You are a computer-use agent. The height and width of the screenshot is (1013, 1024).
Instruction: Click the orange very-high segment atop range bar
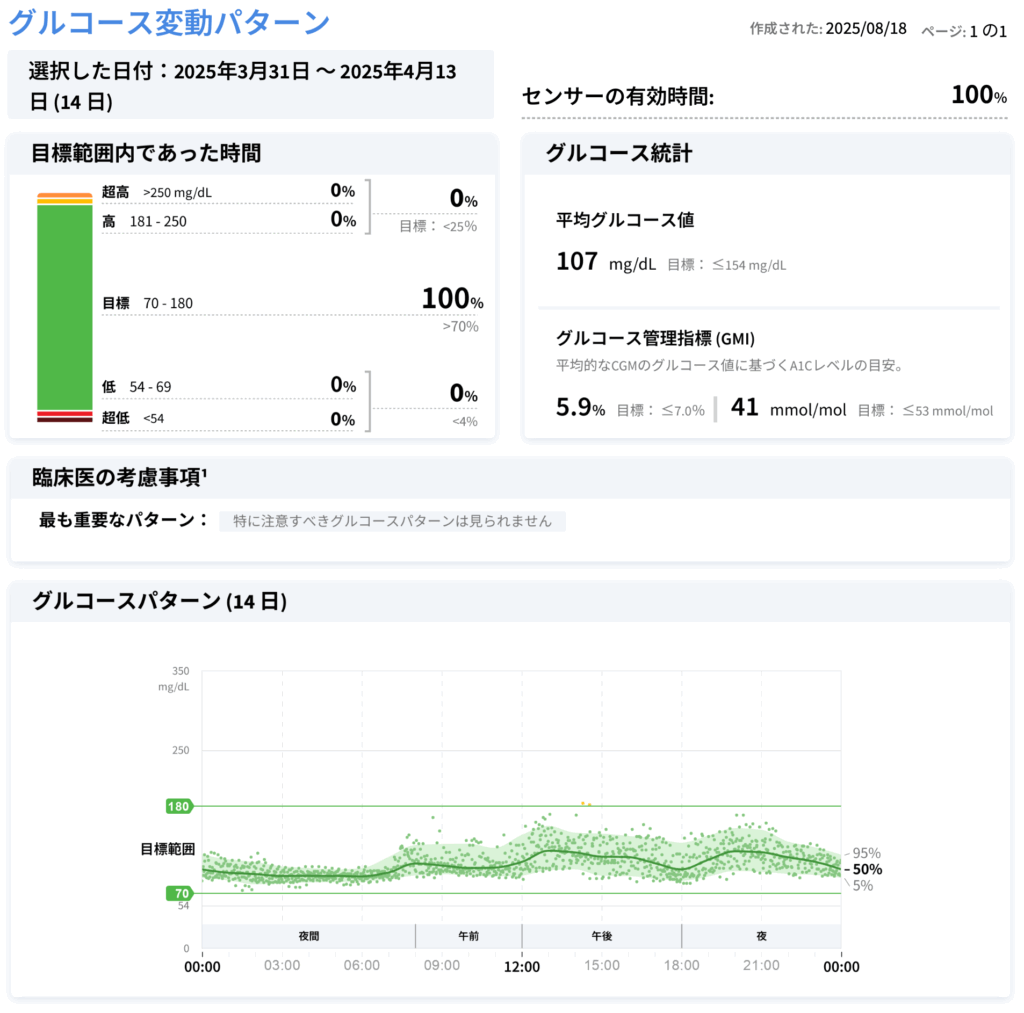(x=65, y=195)
